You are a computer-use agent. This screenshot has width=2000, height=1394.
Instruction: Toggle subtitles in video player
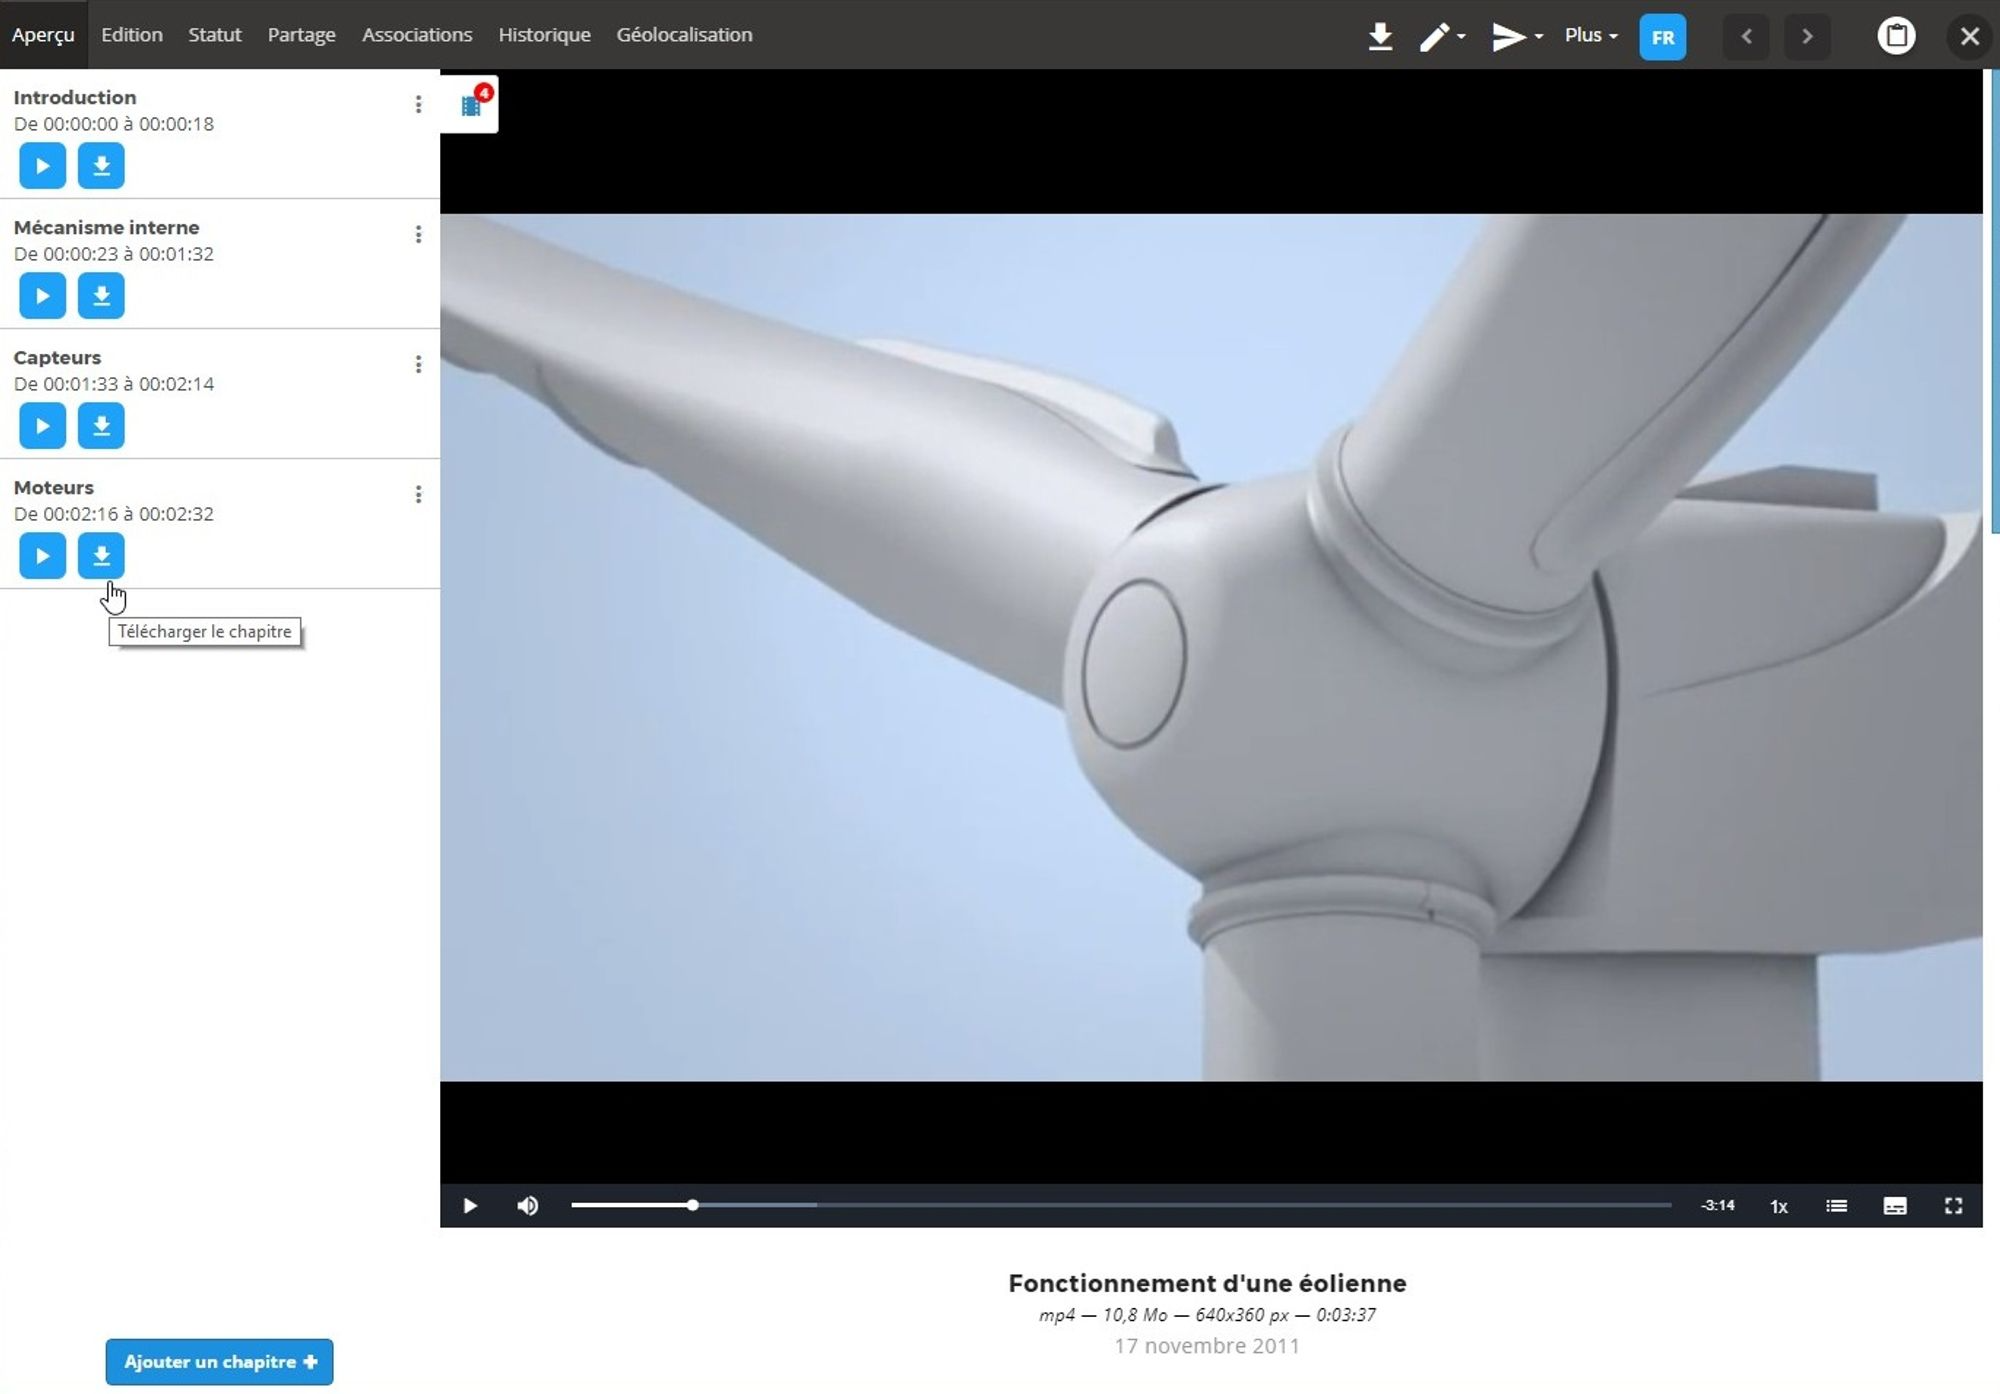tap(1894, 1206)
